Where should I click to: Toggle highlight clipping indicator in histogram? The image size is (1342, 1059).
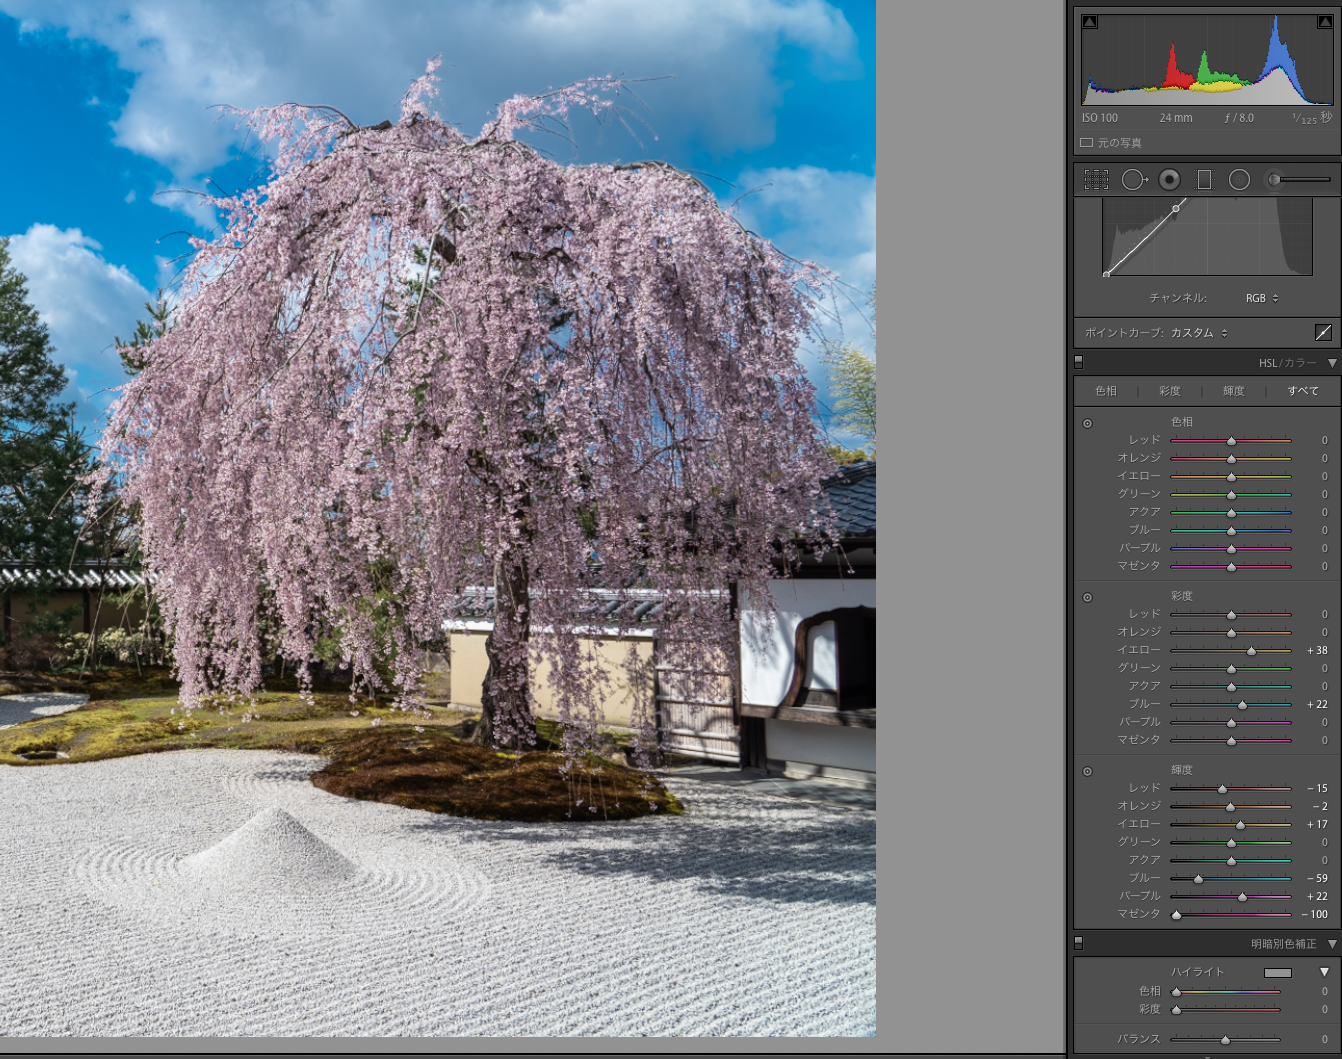[x=1325, y=22]
